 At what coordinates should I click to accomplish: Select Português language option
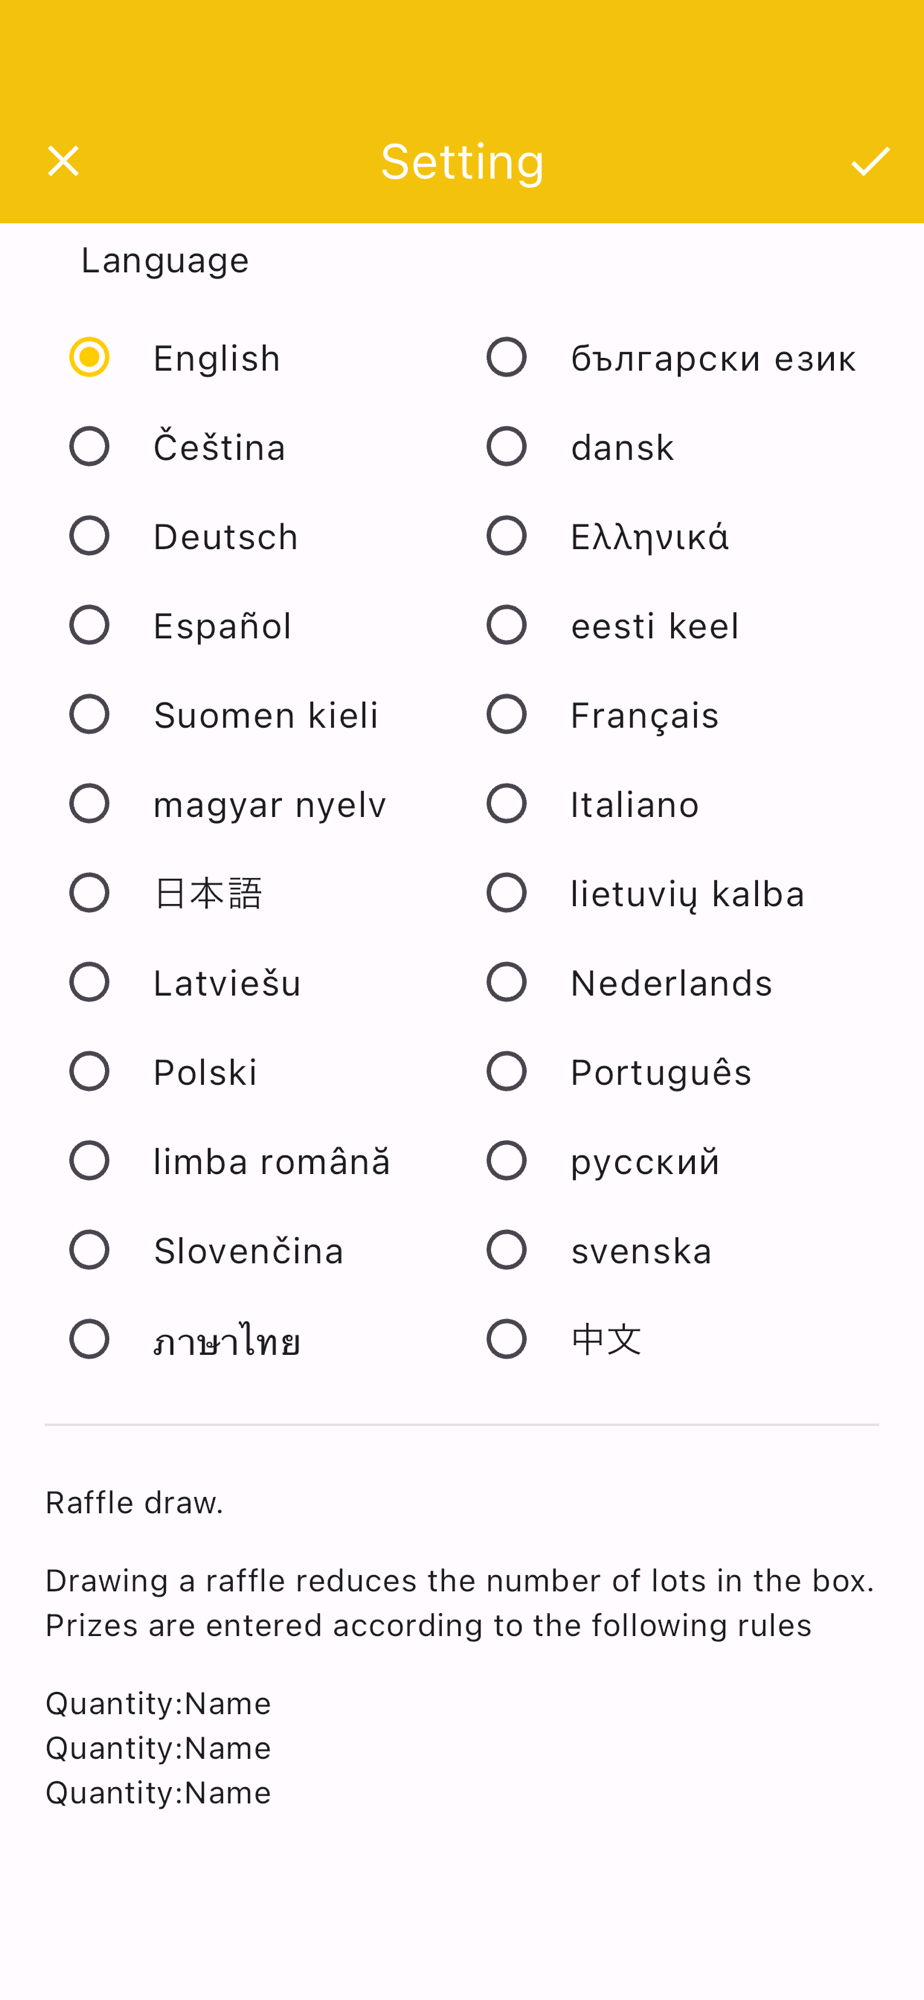click(x=507, y=1072)
